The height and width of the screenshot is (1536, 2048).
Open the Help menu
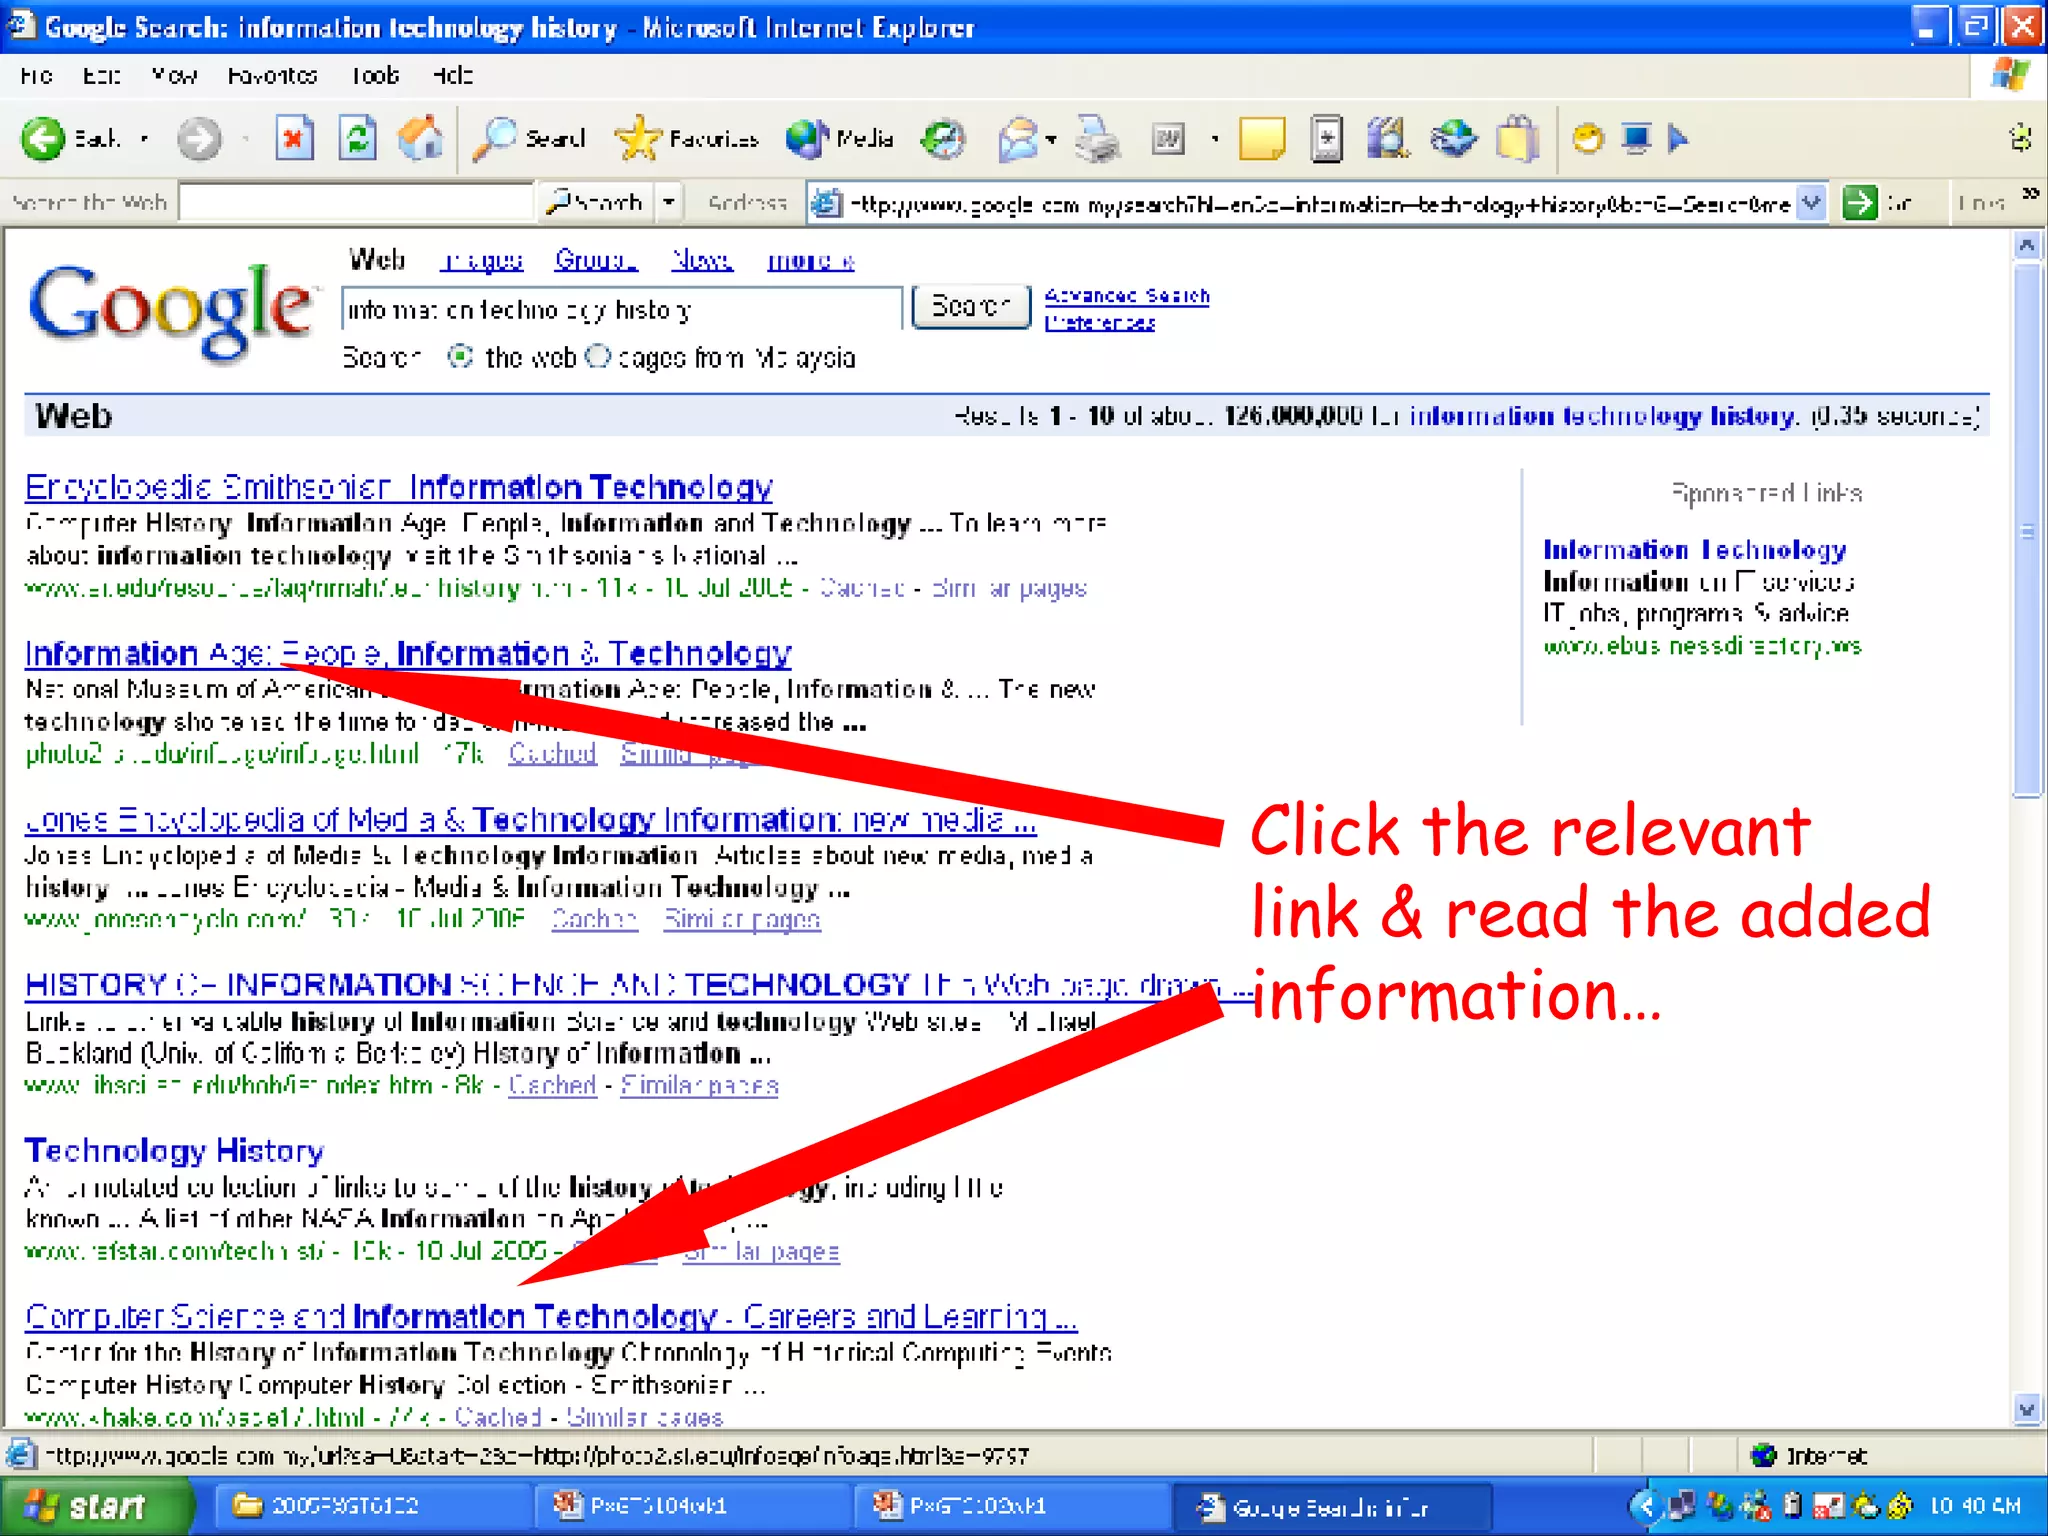click(x=452, y=75)
